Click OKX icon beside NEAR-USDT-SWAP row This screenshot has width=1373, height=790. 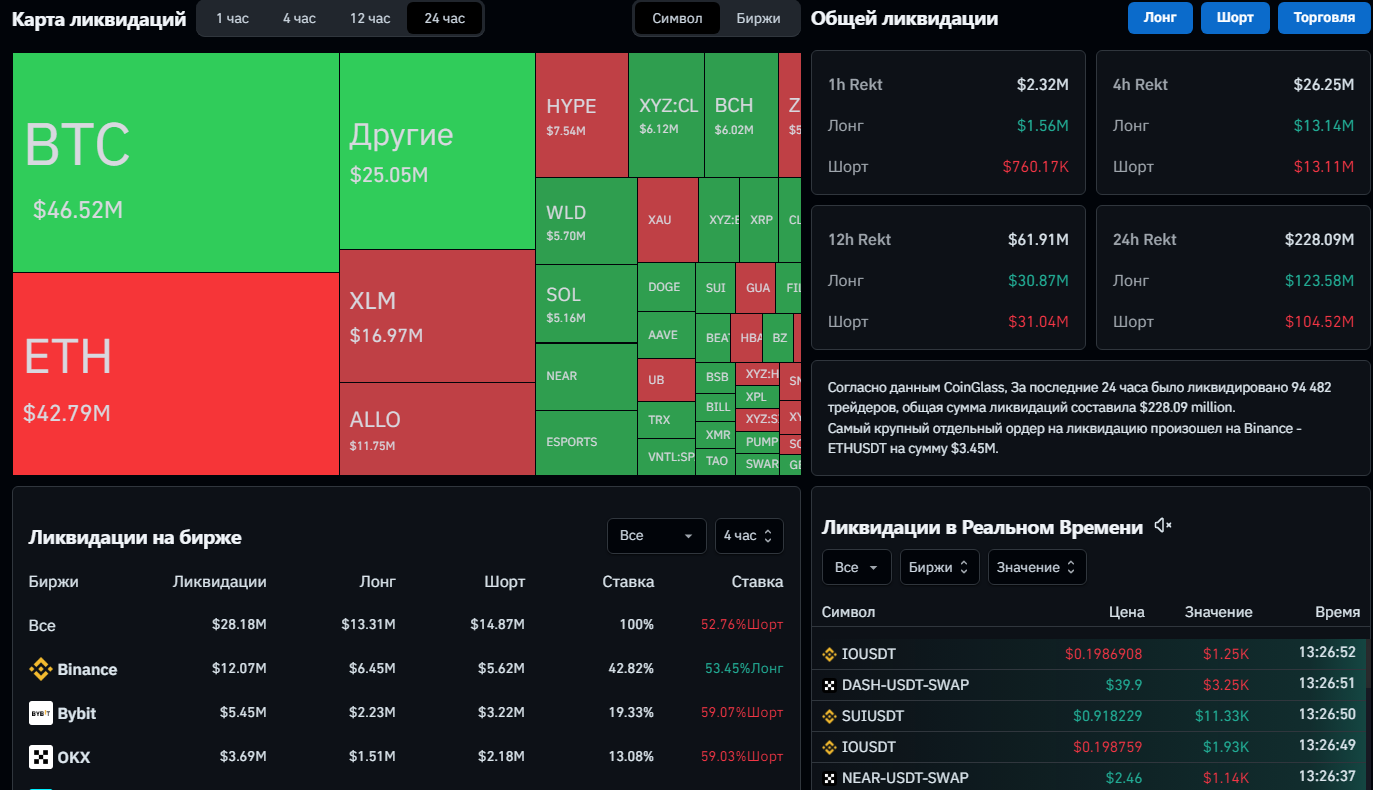(x=829, y=778)
